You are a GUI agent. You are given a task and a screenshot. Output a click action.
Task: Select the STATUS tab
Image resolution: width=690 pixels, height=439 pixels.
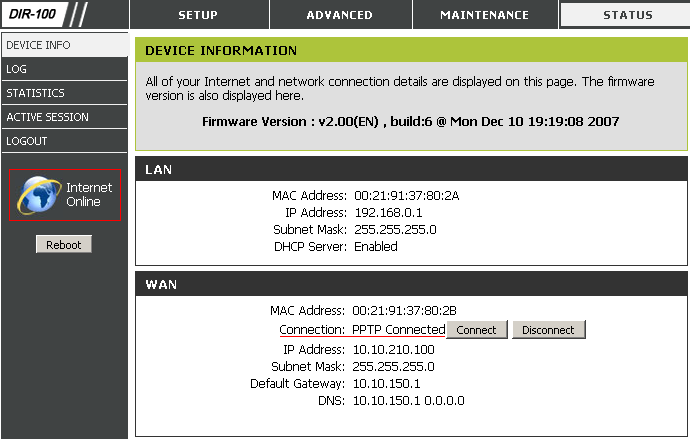[627, 15]
